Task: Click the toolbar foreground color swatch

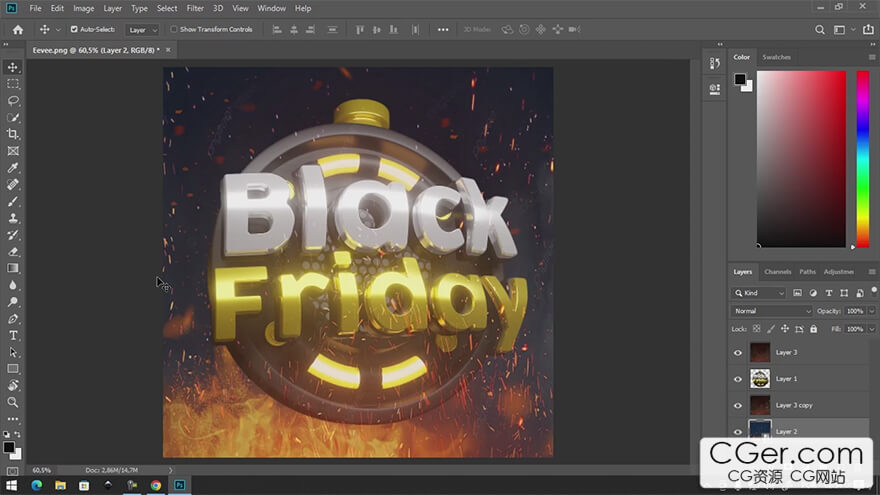Action: [x=8, y=447]
